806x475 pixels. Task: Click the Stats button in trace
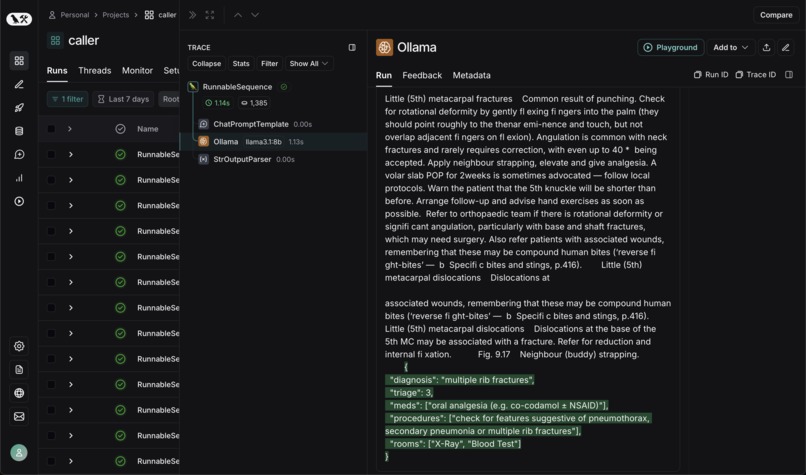click(x=241, y=64)
